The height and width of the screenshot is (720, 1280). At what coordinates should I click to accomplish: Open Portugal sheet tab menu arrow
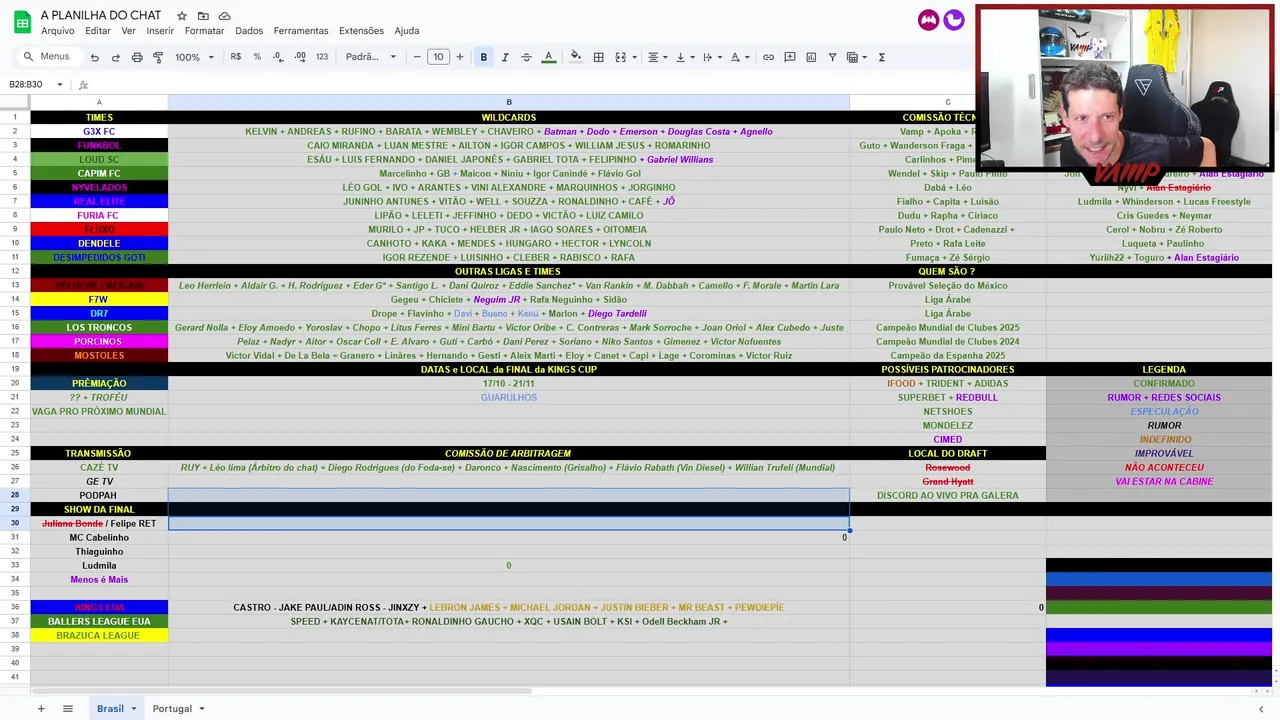pyautogui.click(x=201, y=709)
